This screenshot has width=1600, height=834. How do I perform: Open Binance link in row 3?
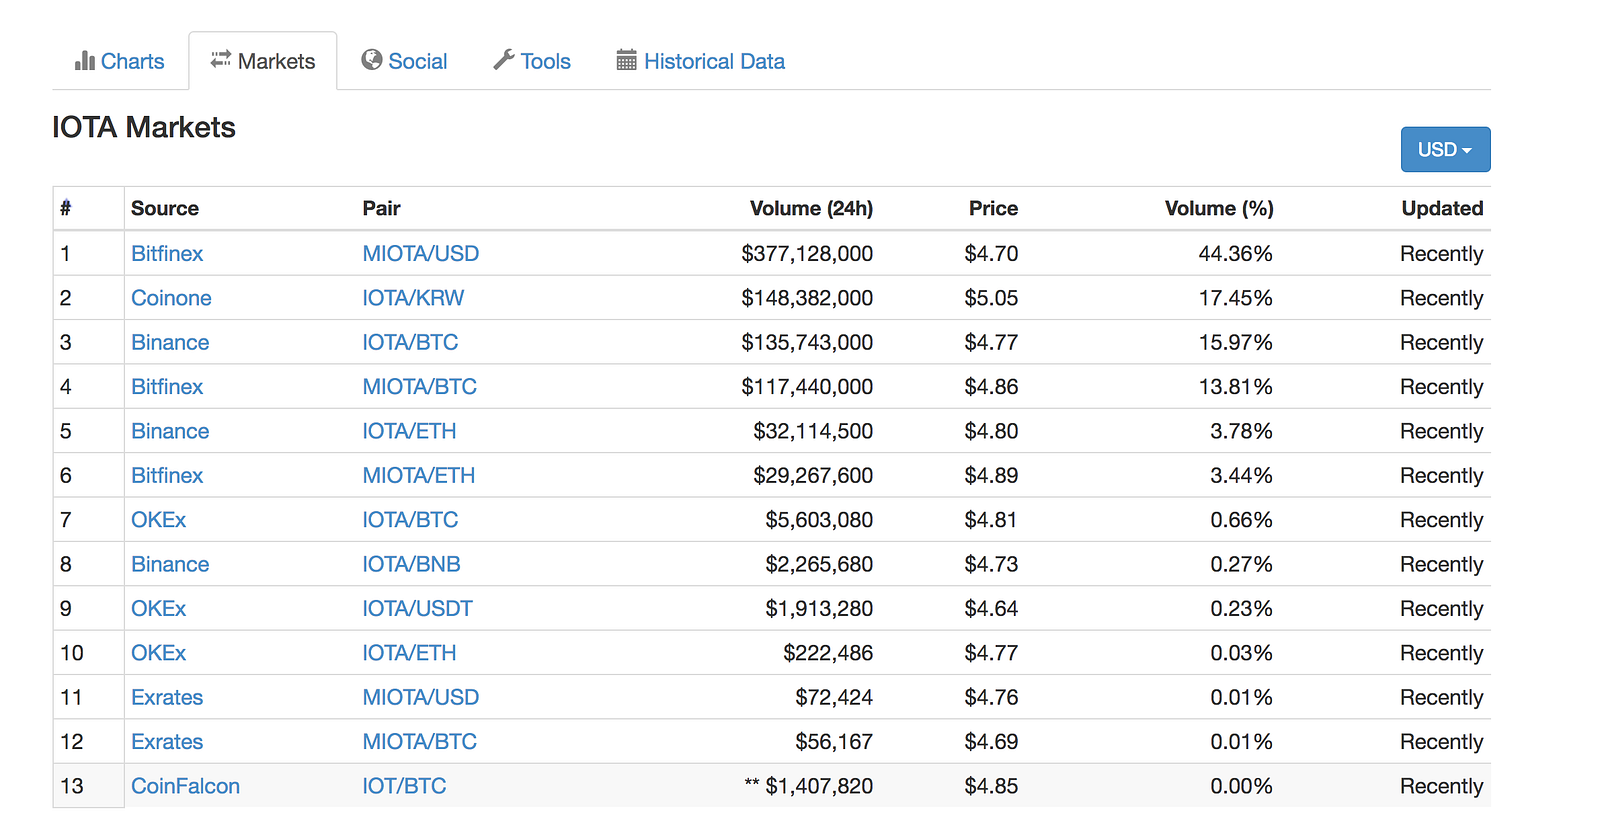click(170, 342)
